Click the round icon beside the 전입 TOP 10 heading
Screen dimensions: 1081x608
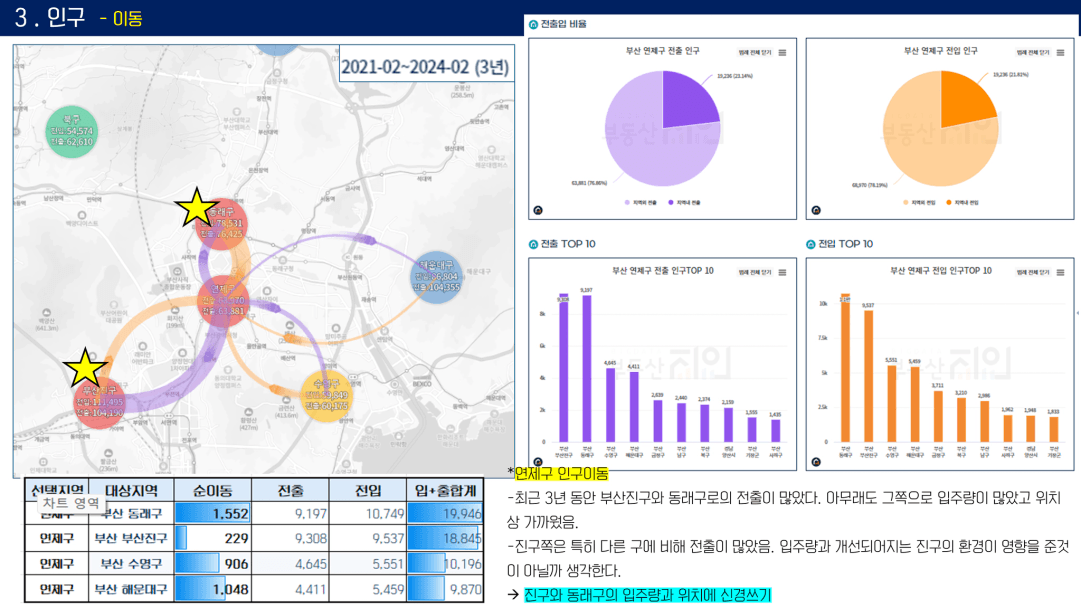click(x=811, y=244)
